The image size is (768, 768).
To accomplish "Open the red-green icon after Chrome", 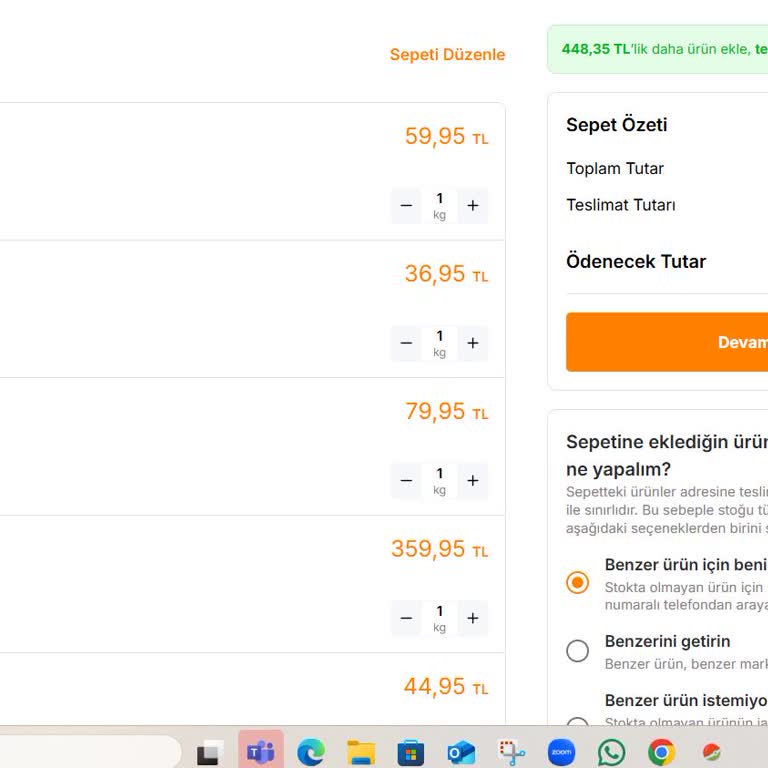I will [x=711, y=752].
